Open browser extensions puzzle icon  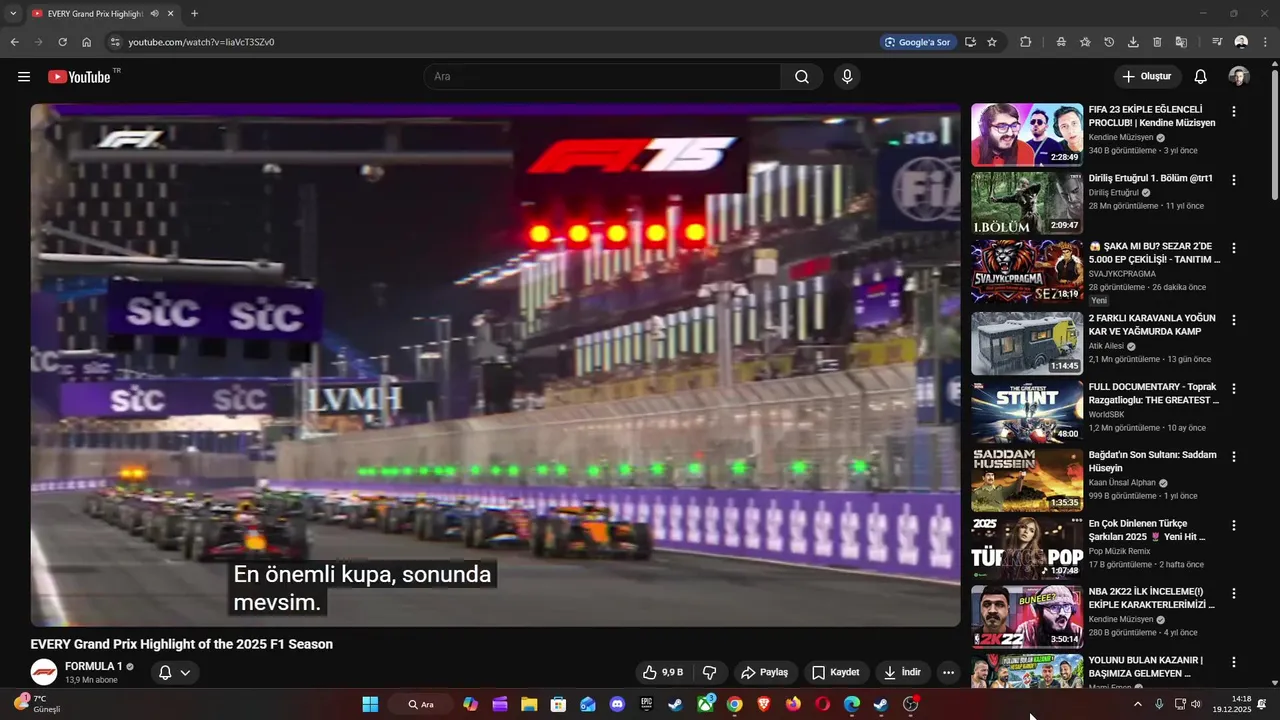(1026, 42)
